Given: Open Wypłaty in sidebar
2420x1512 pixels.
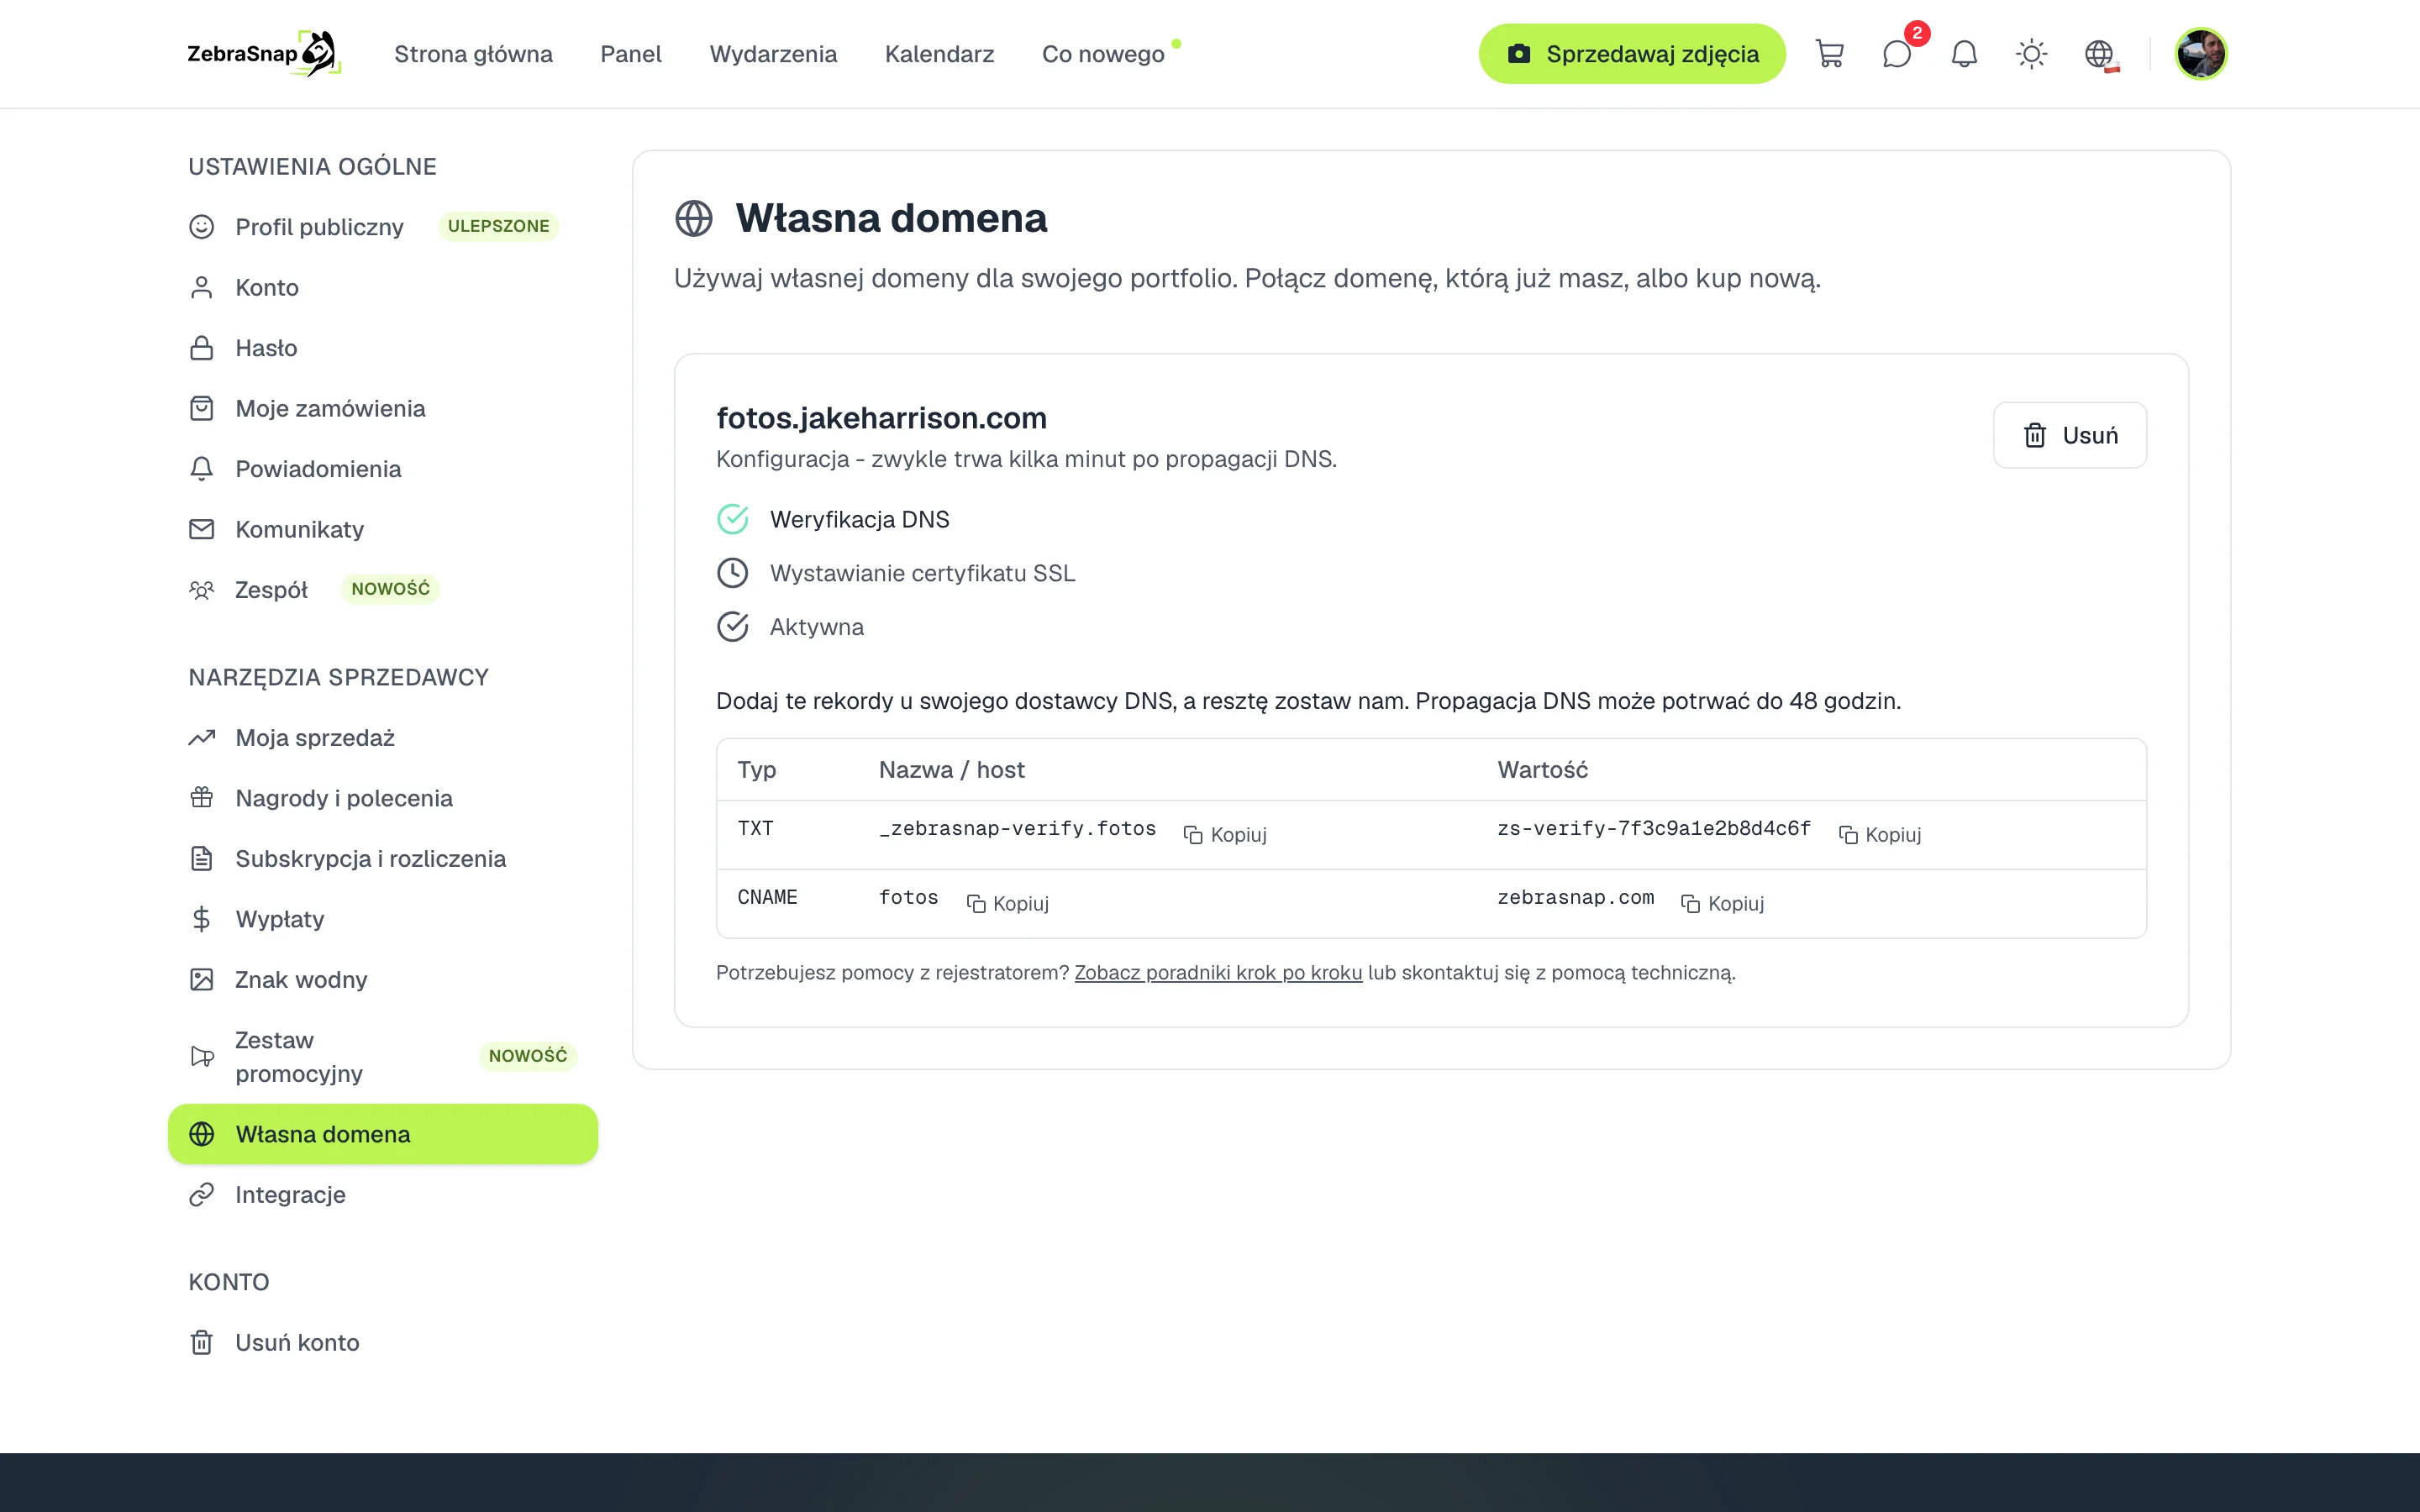Looking at the screenshot, I should click(x=383, y=919).
